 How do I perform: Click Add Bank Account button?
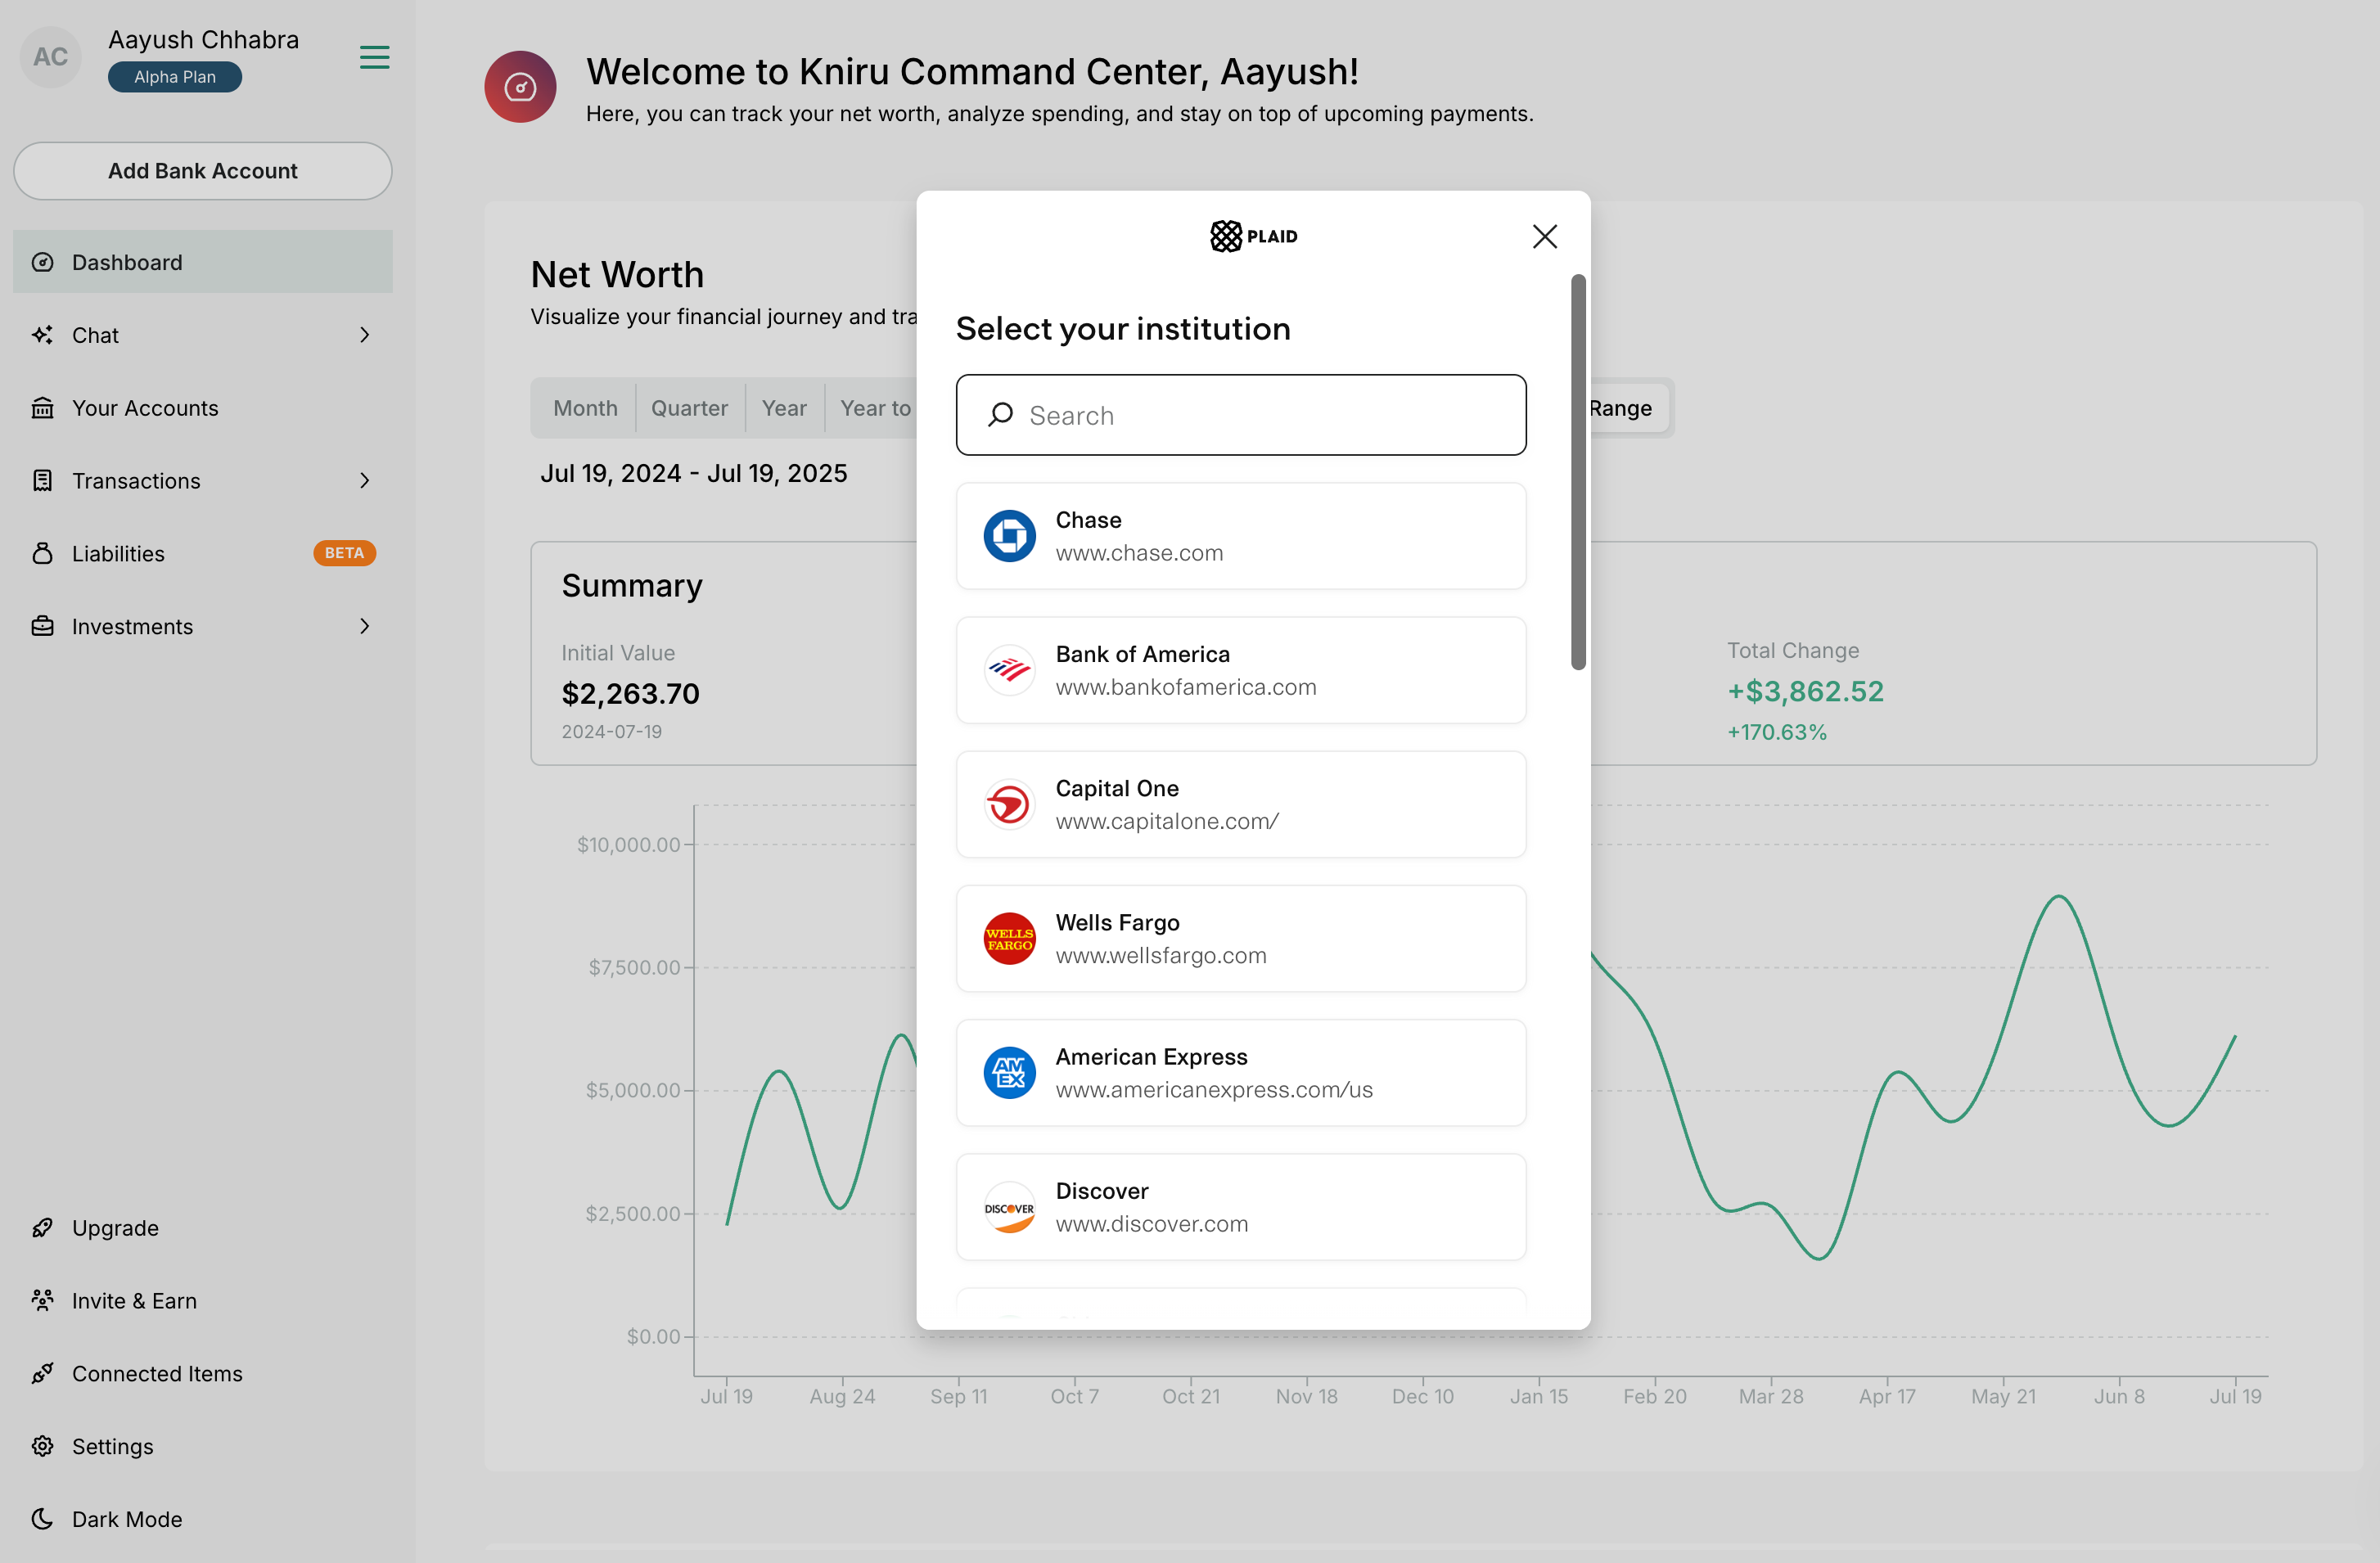tap(203, 171)
